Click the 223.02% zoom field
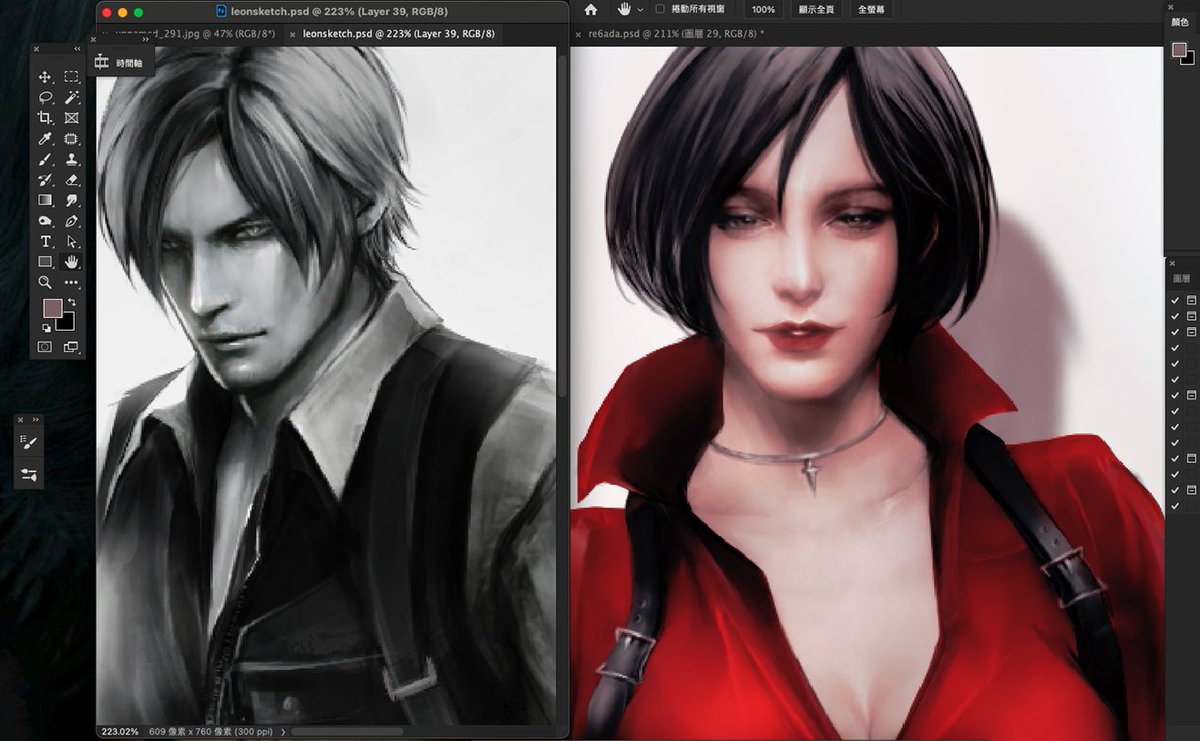The width and height of the screenshot is (1200, 741). tap(118, 732)
